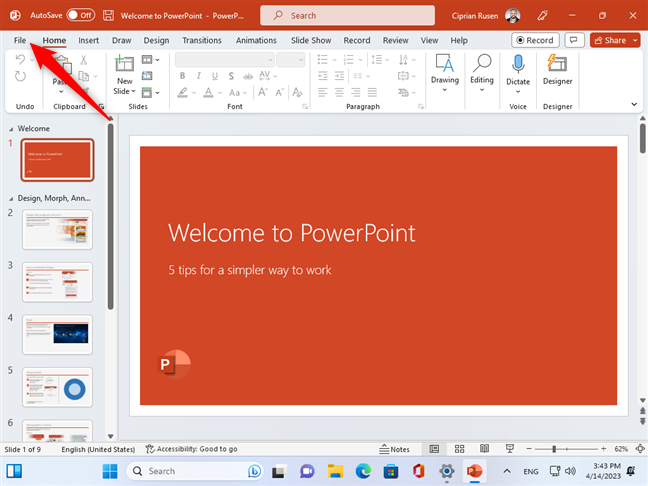This screenshot has height=486, width=648.
Task: Open the Drawing group menu
Action: tap(445, 73)
